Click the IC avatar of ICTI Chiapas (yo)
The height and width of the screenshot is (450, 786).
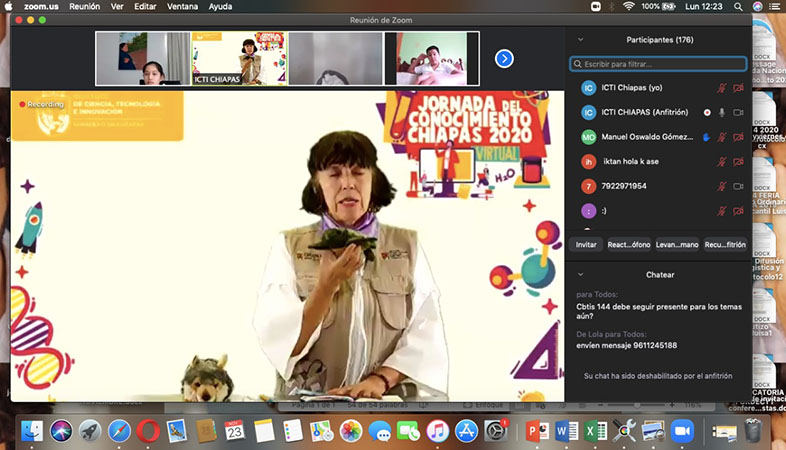point(588,88)
